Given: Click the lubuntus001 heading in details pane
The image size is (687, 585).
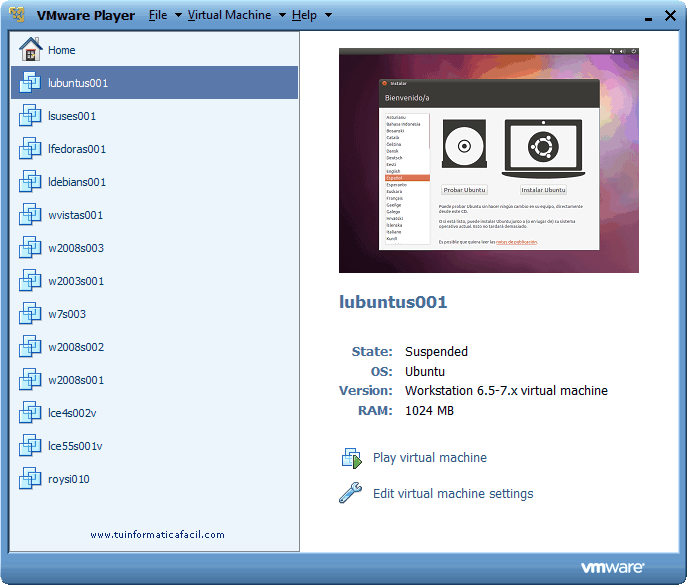Looking at the screenshot, I should (393, 302).
